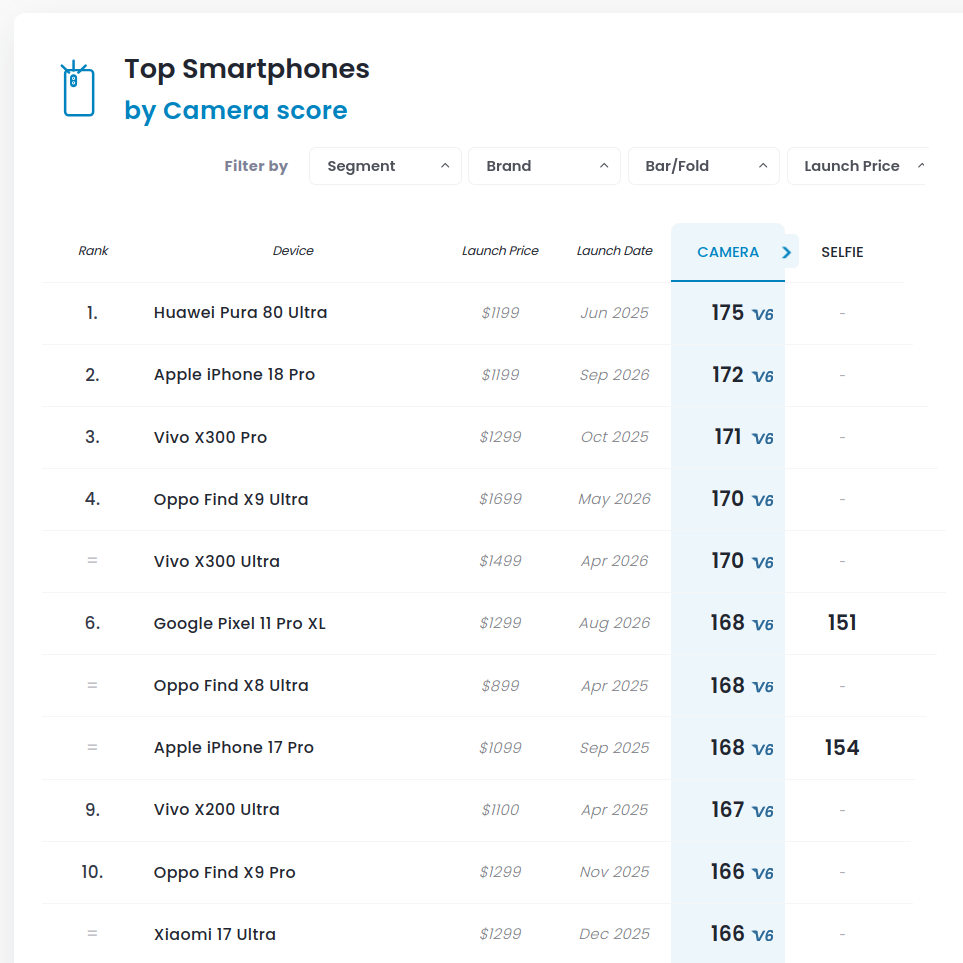Click the Launch Date column header
This screenshot has width=963, height=963.
point(614,251)
